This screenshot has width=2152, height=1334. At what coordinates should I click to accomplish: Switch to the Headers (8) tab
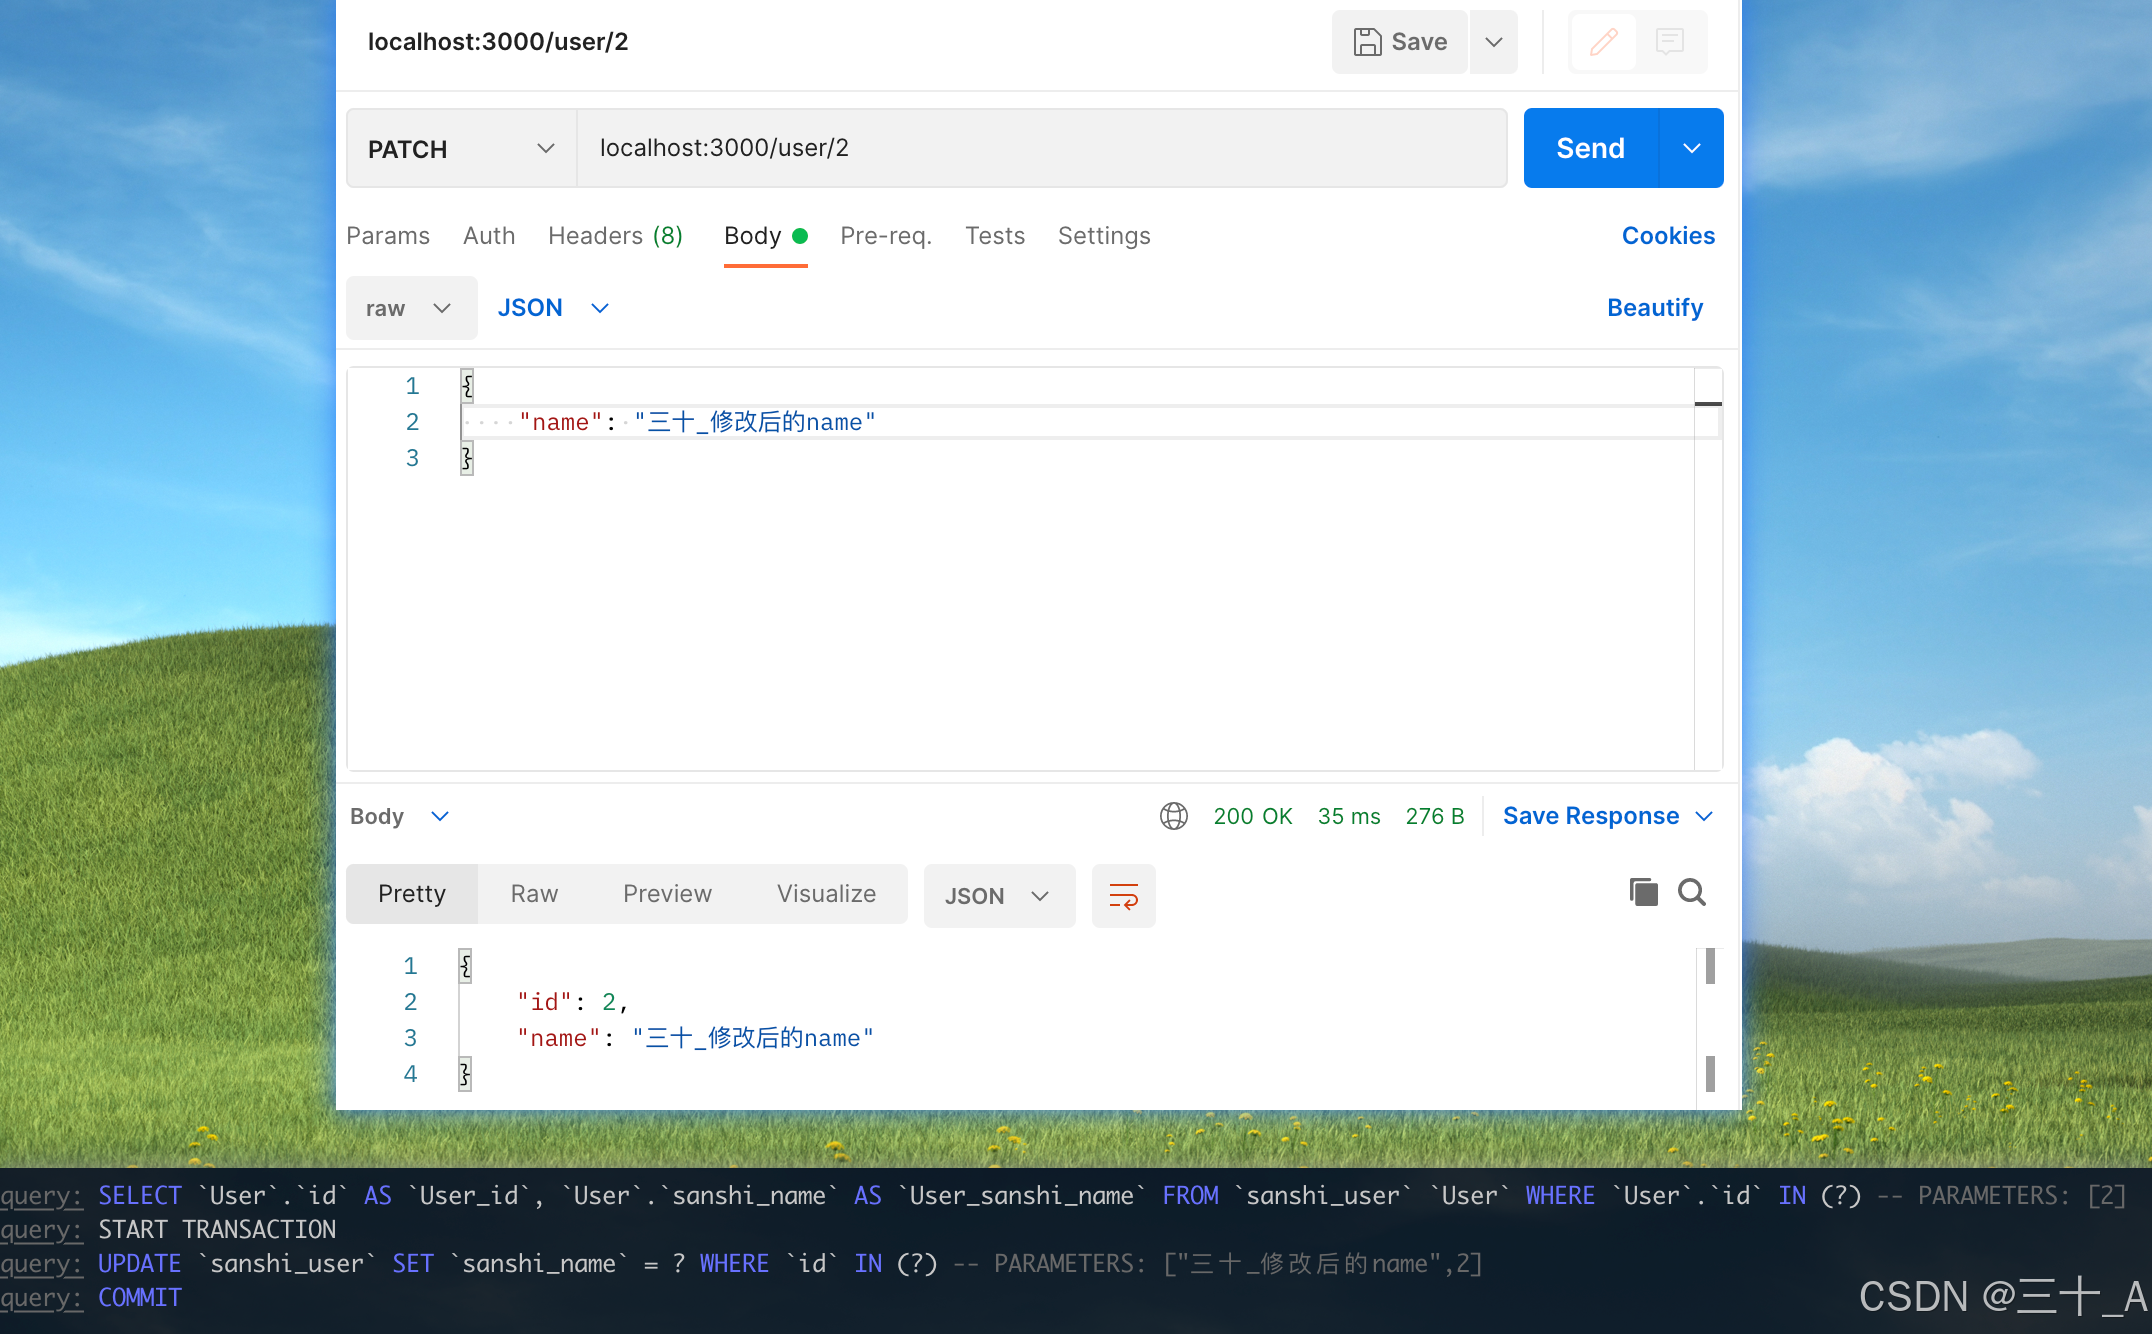point(615,236)
